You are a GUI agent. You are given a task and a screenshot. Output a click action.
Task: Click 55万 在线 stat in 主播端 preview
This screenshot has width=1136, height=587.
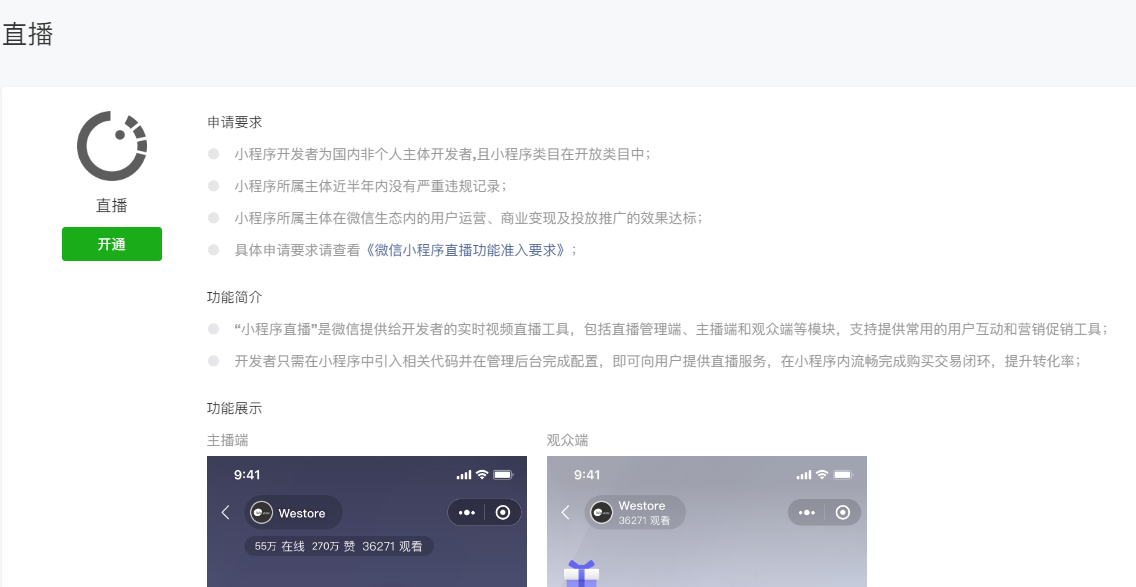tap(279, 546)
